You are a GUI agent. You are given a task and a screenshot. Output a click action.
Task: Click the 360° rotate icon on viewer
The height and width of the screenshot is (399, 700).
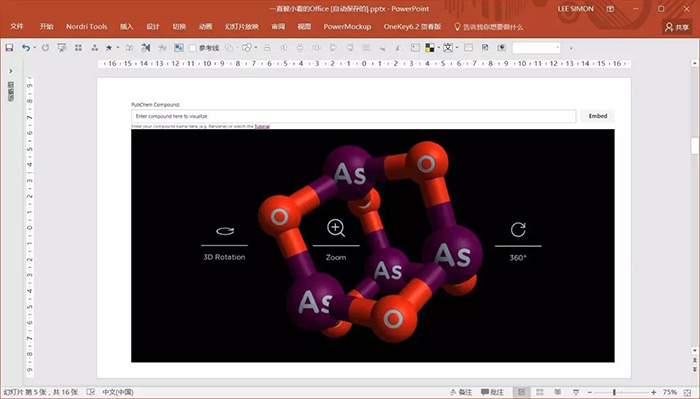(x=518, y=230)
